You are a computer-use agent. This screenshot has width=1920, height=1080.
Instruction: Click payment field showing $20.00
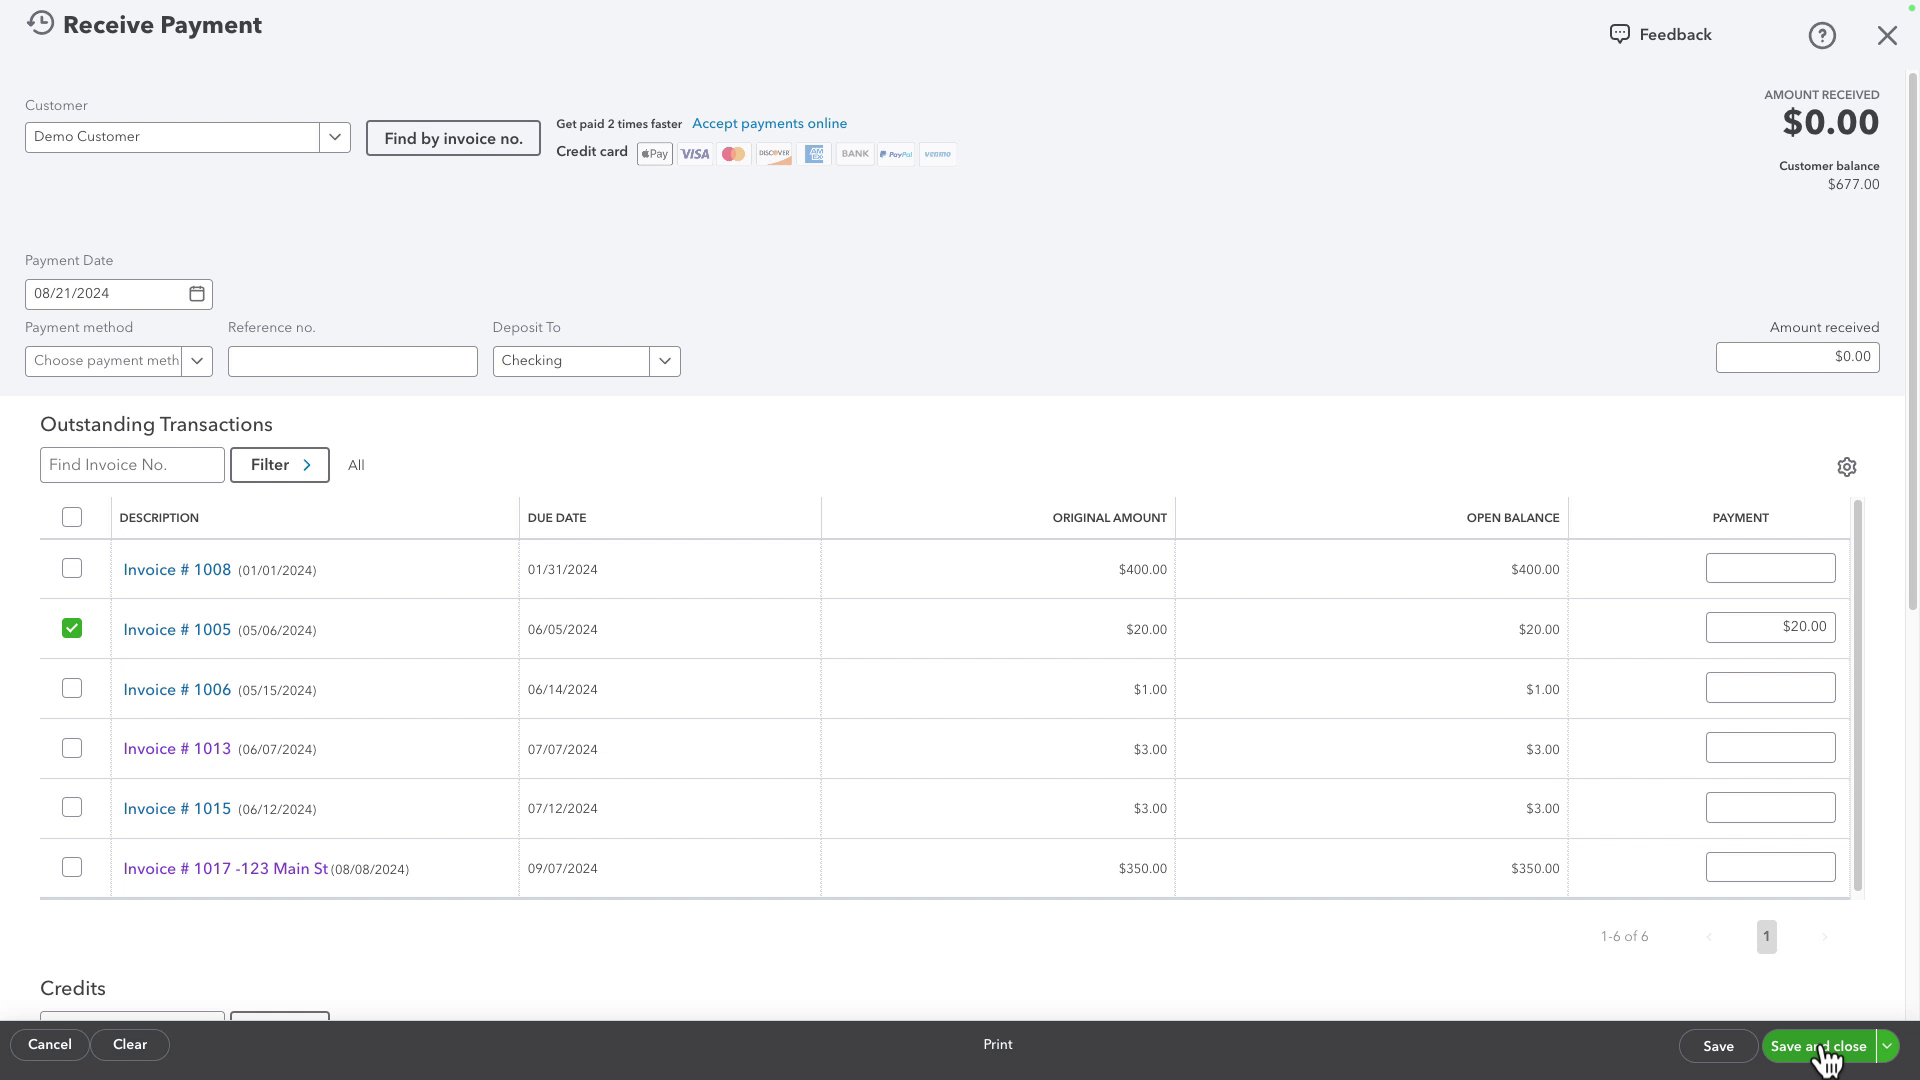pyautogui.click(x=1770, y=627)
